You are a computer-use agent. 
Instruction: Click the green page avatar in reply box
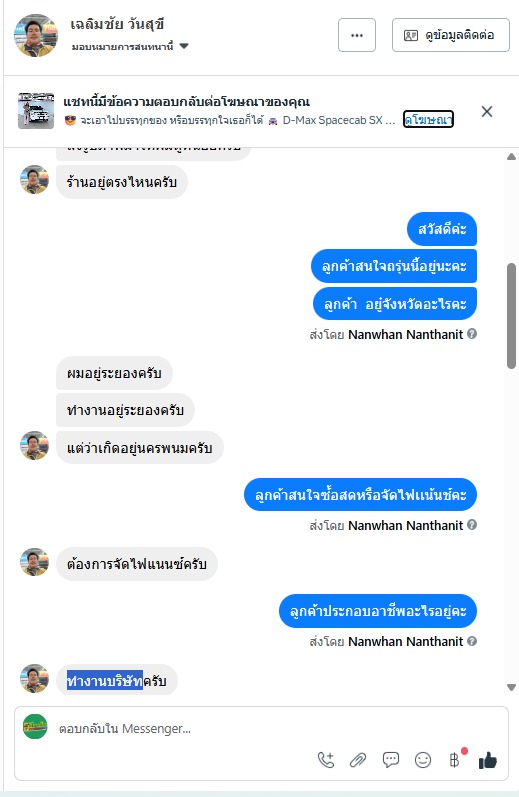point(35,726)
